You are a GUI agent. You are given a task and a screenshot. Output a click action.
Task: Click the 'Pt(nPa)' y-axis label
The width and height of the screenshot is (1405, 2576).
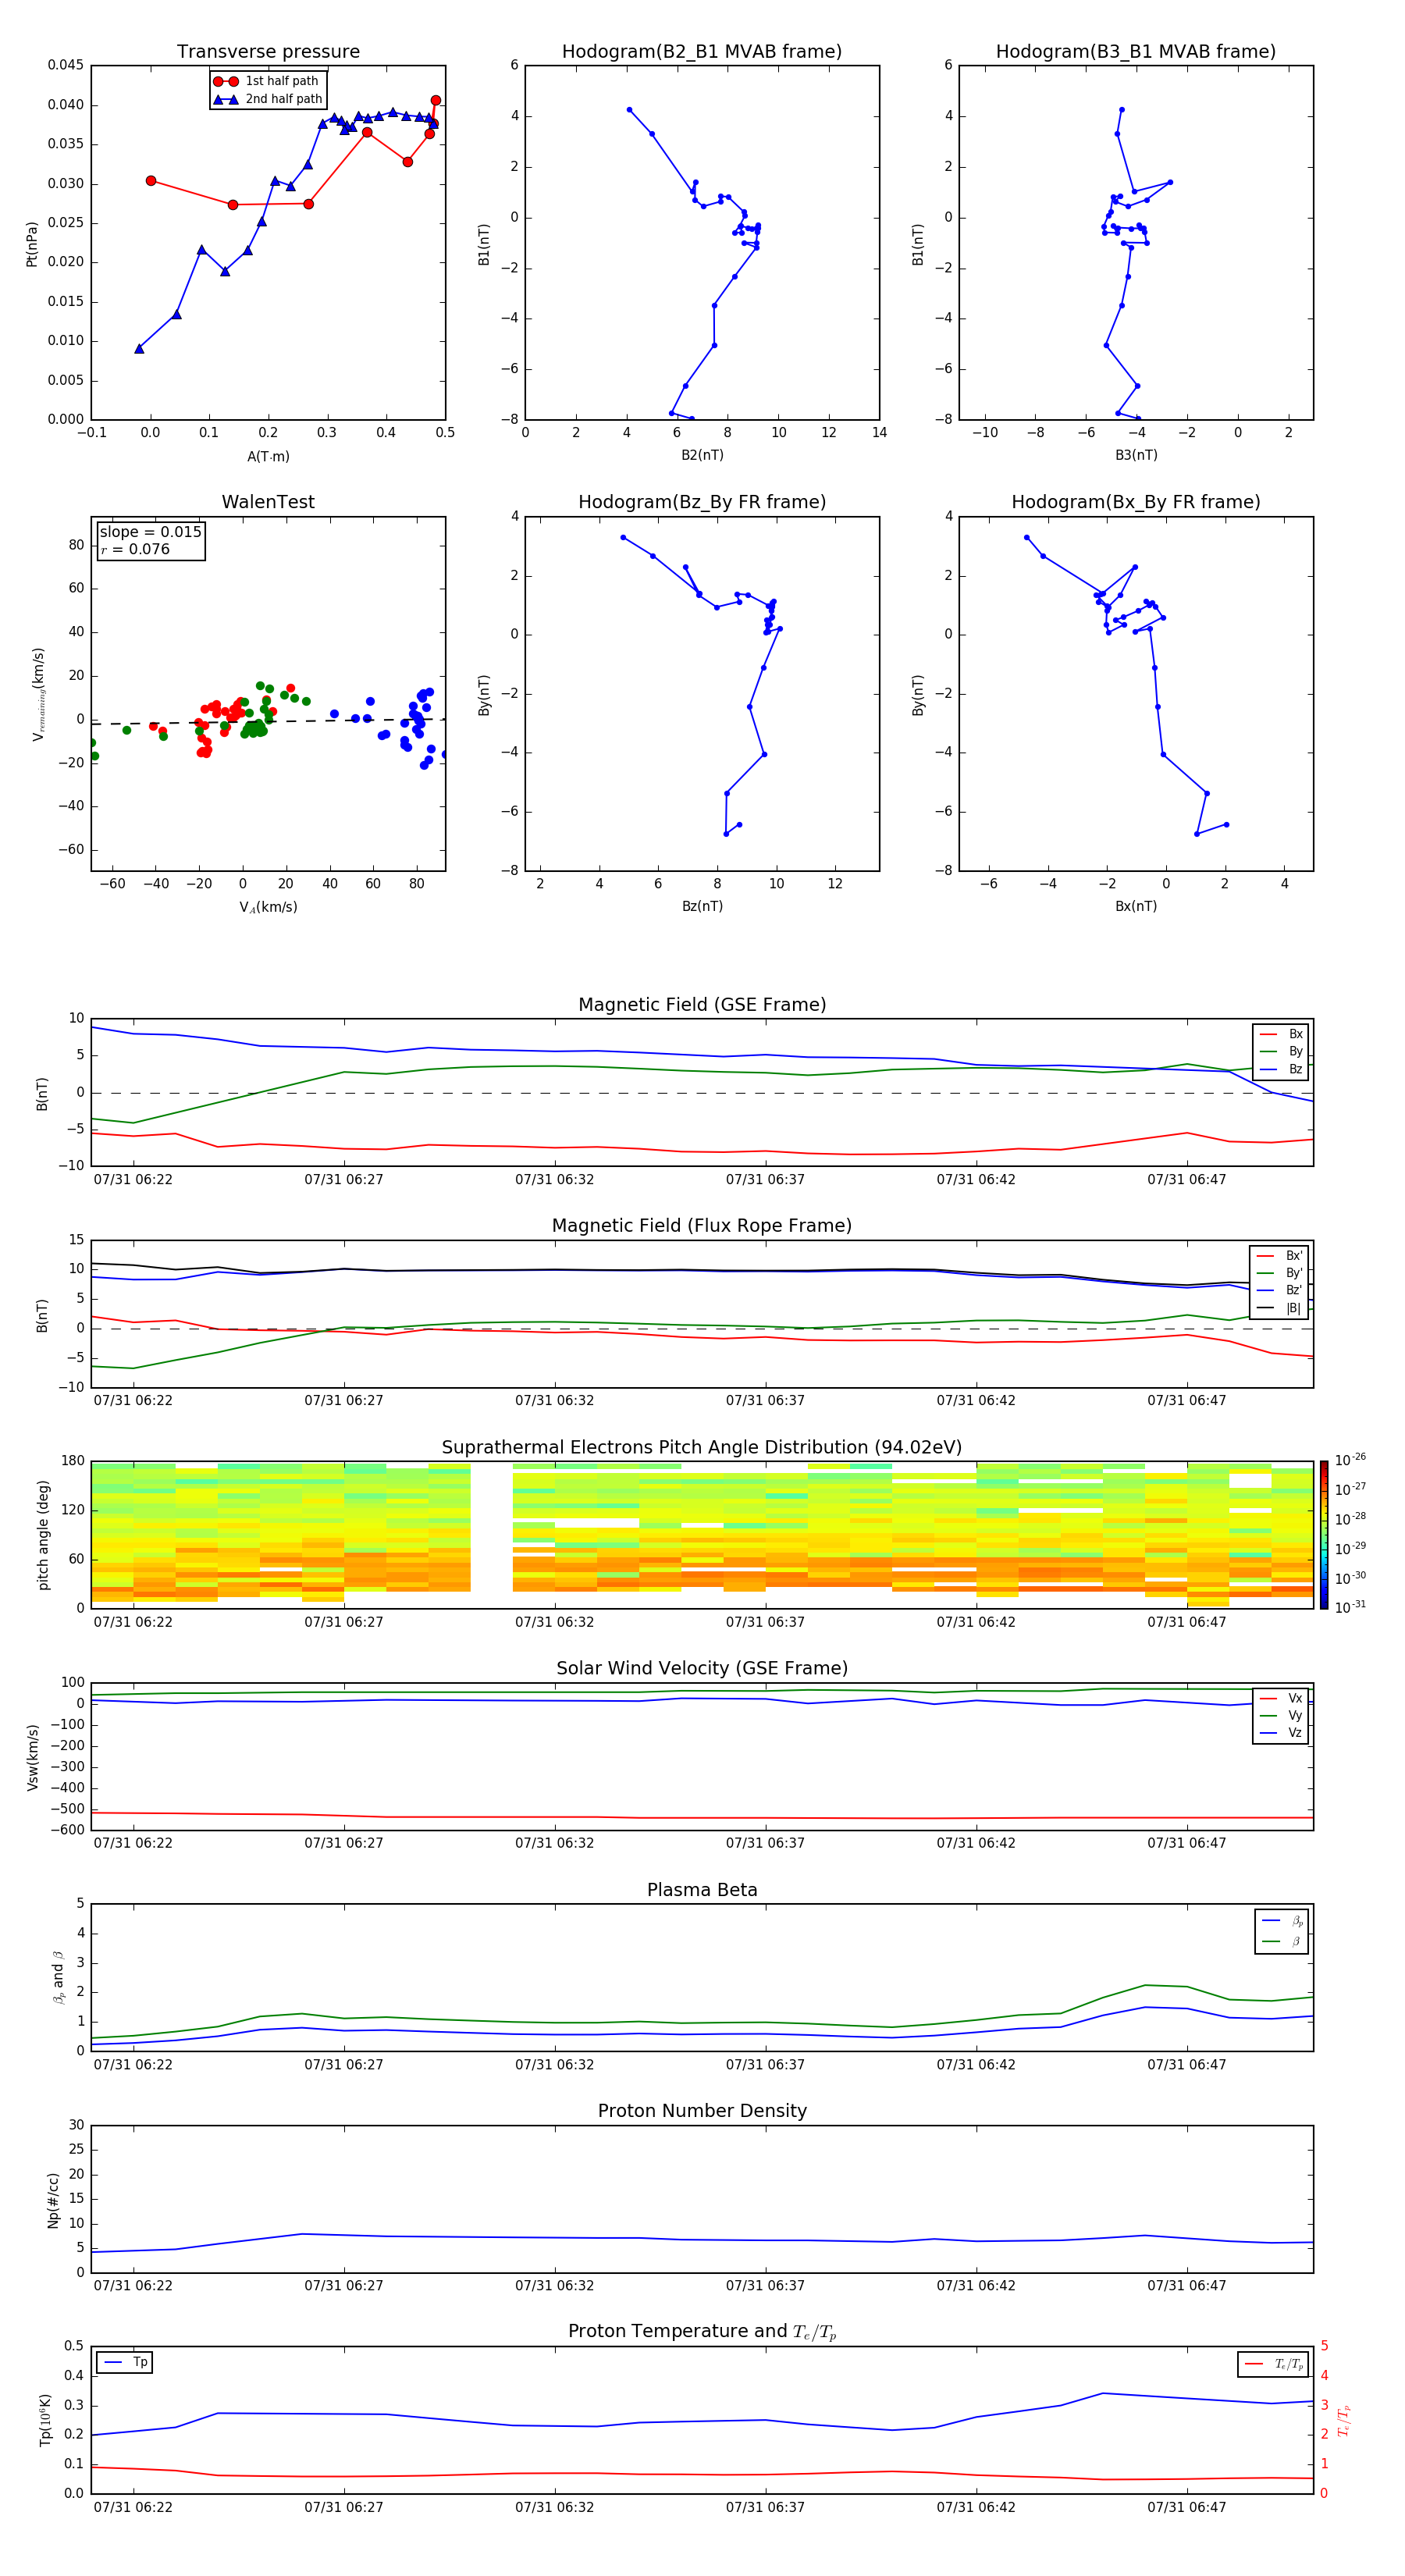[32, 243]
